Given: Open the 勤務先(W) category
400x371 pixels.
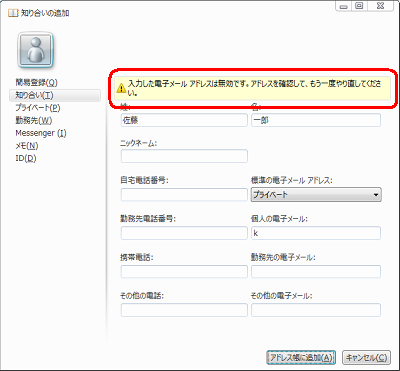Looking at the screenshot, I should click(x=34, y=120).
